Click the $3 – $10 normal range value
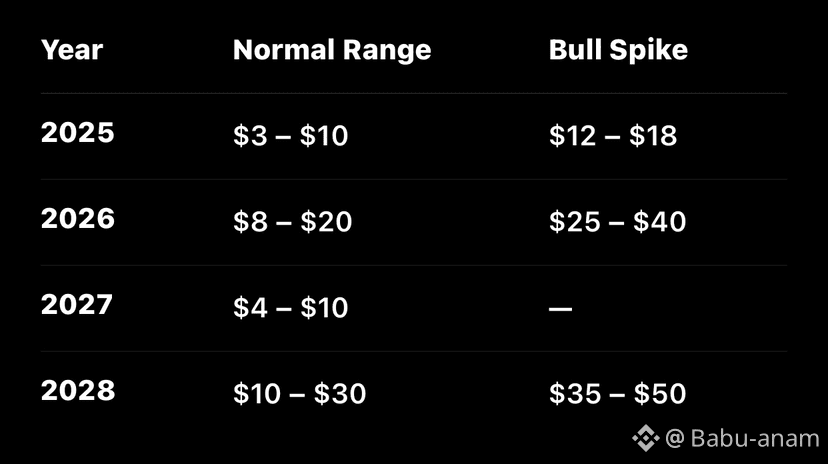This screenshot has width=828, height=464. point(290,136)
